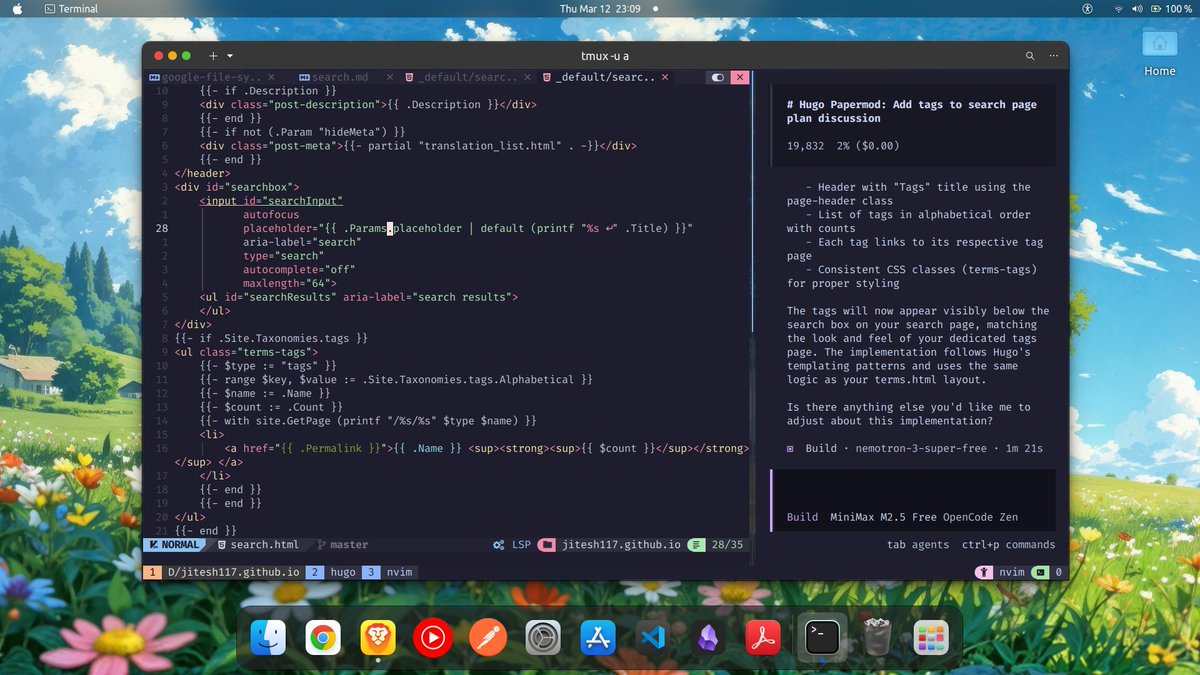The height and width of the screenshot is (675, 1200).
Task: Click the accessibility icon in menu bar
Action: 1087,9
